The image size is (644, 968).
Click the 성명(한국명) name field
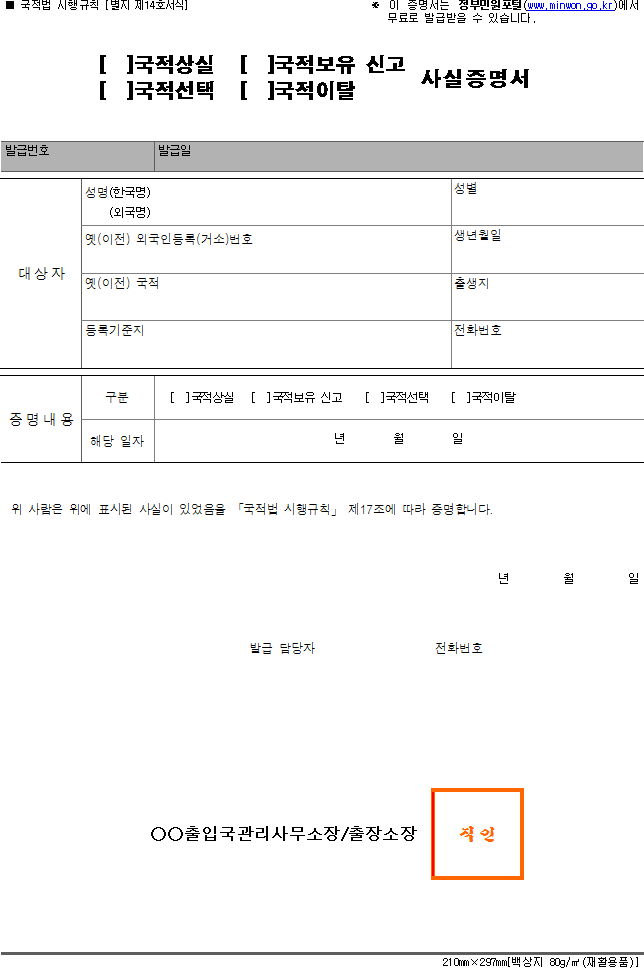pyautogui.click(x=266, y=202)
